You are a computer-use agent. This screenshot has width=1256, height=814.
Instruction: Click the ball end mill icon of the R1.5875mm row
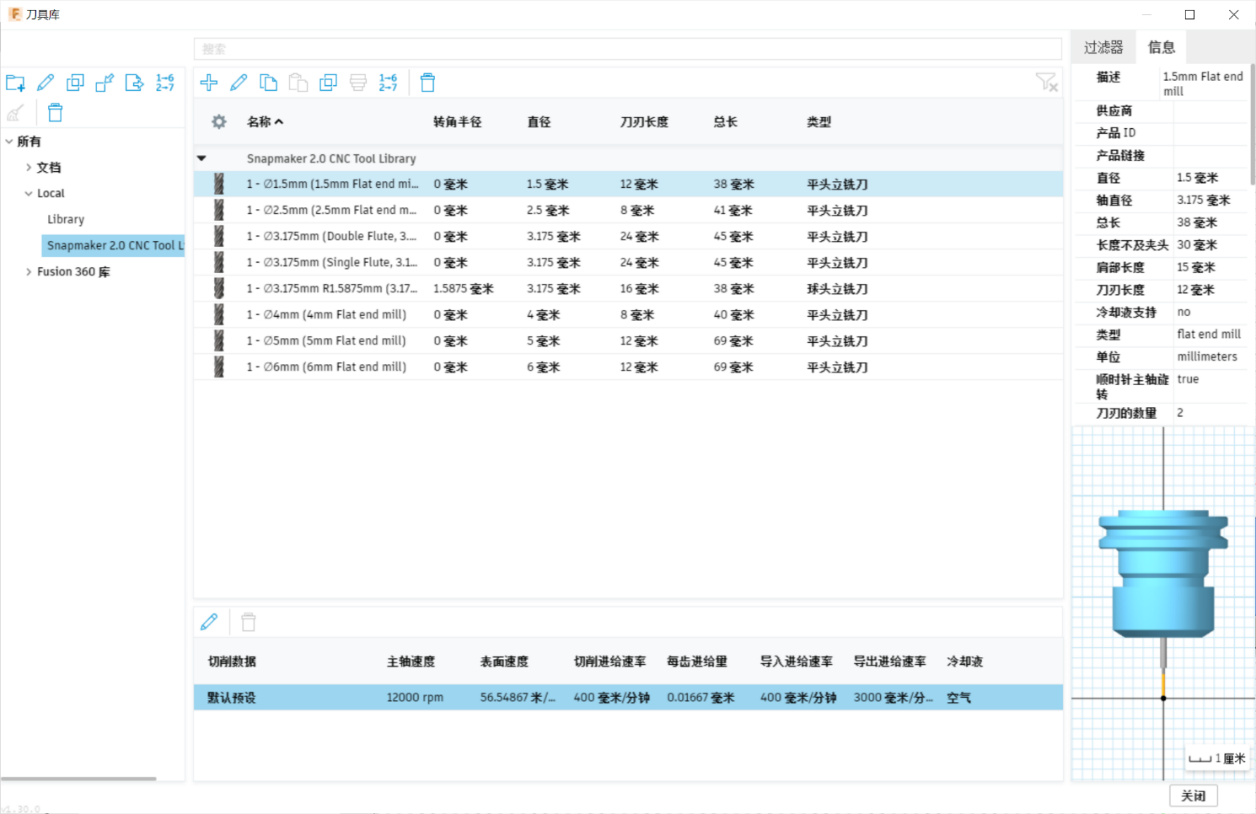tap(219, 288)
